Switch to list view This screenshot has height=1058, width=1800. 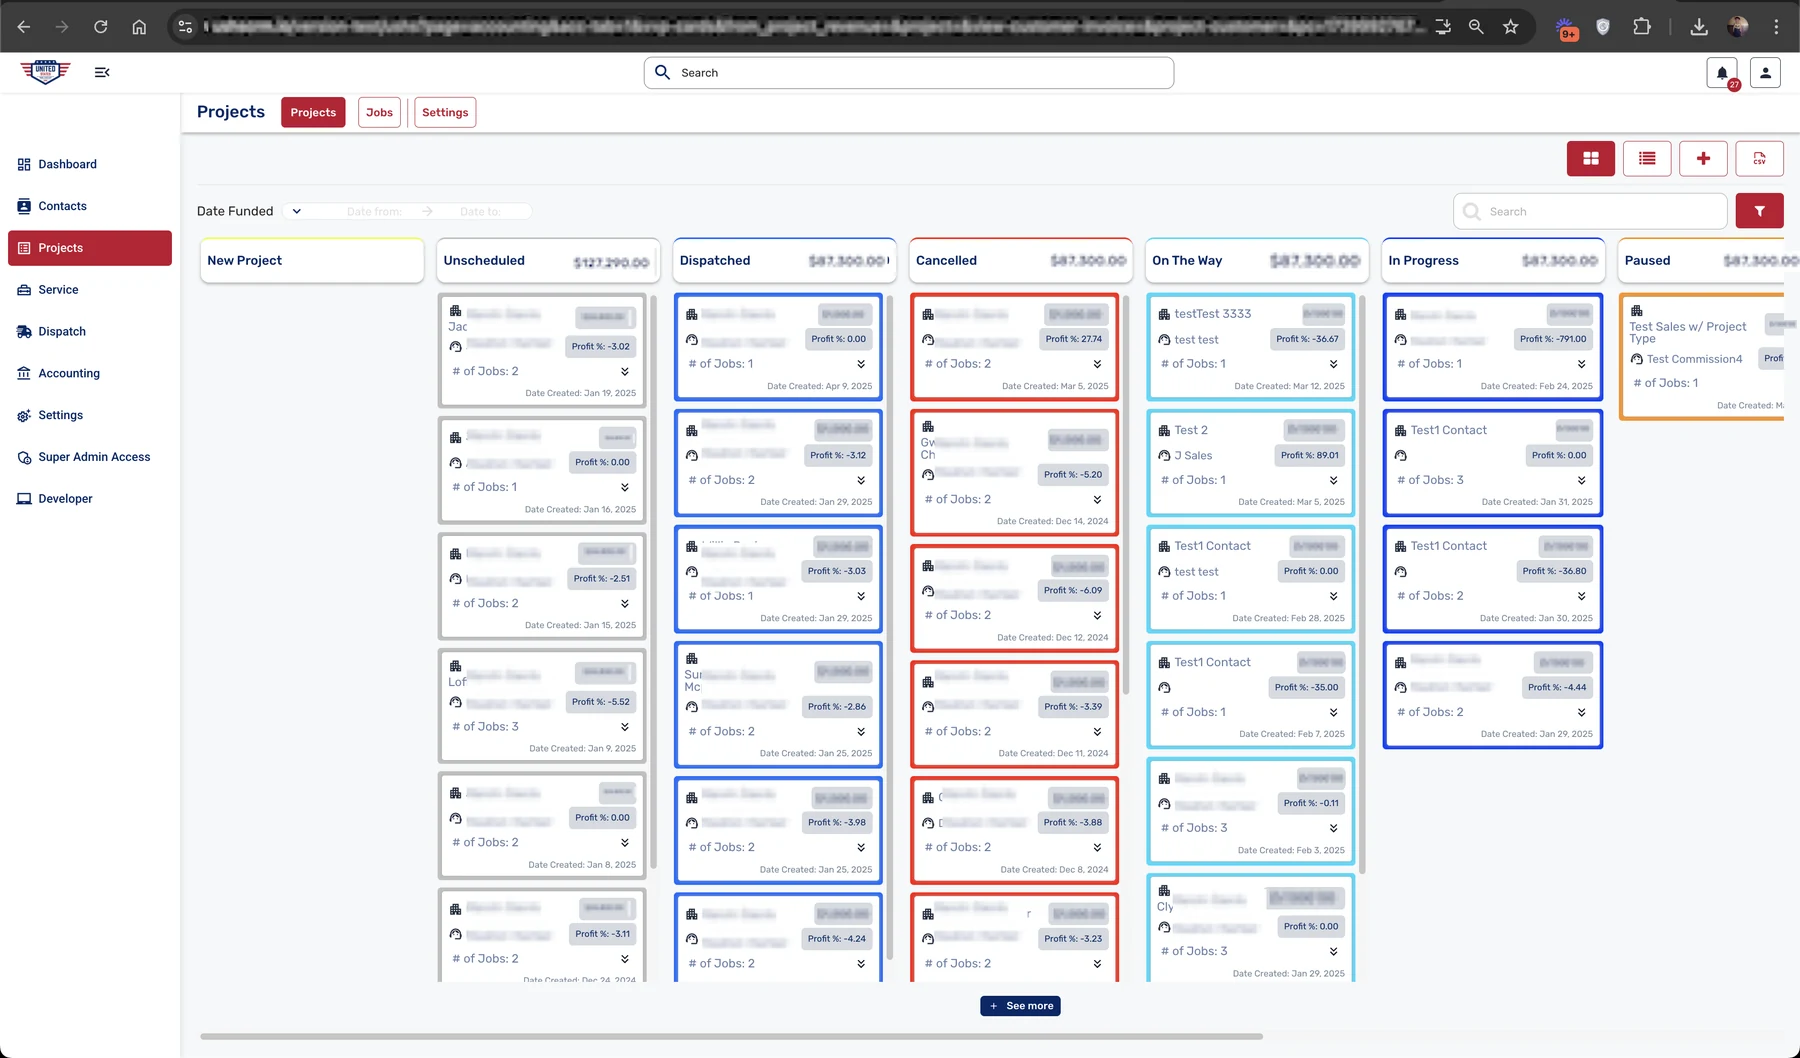click(x=1647, y=158)
